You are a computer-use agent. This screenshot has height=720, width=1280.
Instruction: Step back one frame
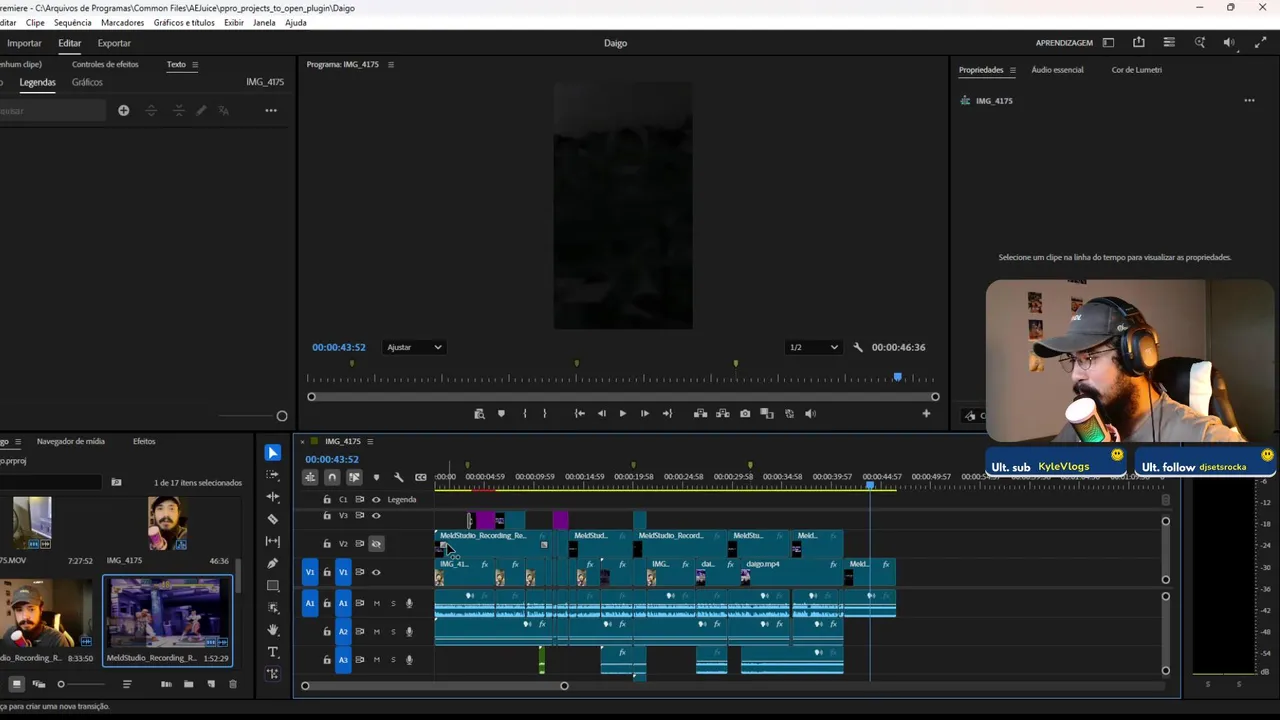(601, 413)
